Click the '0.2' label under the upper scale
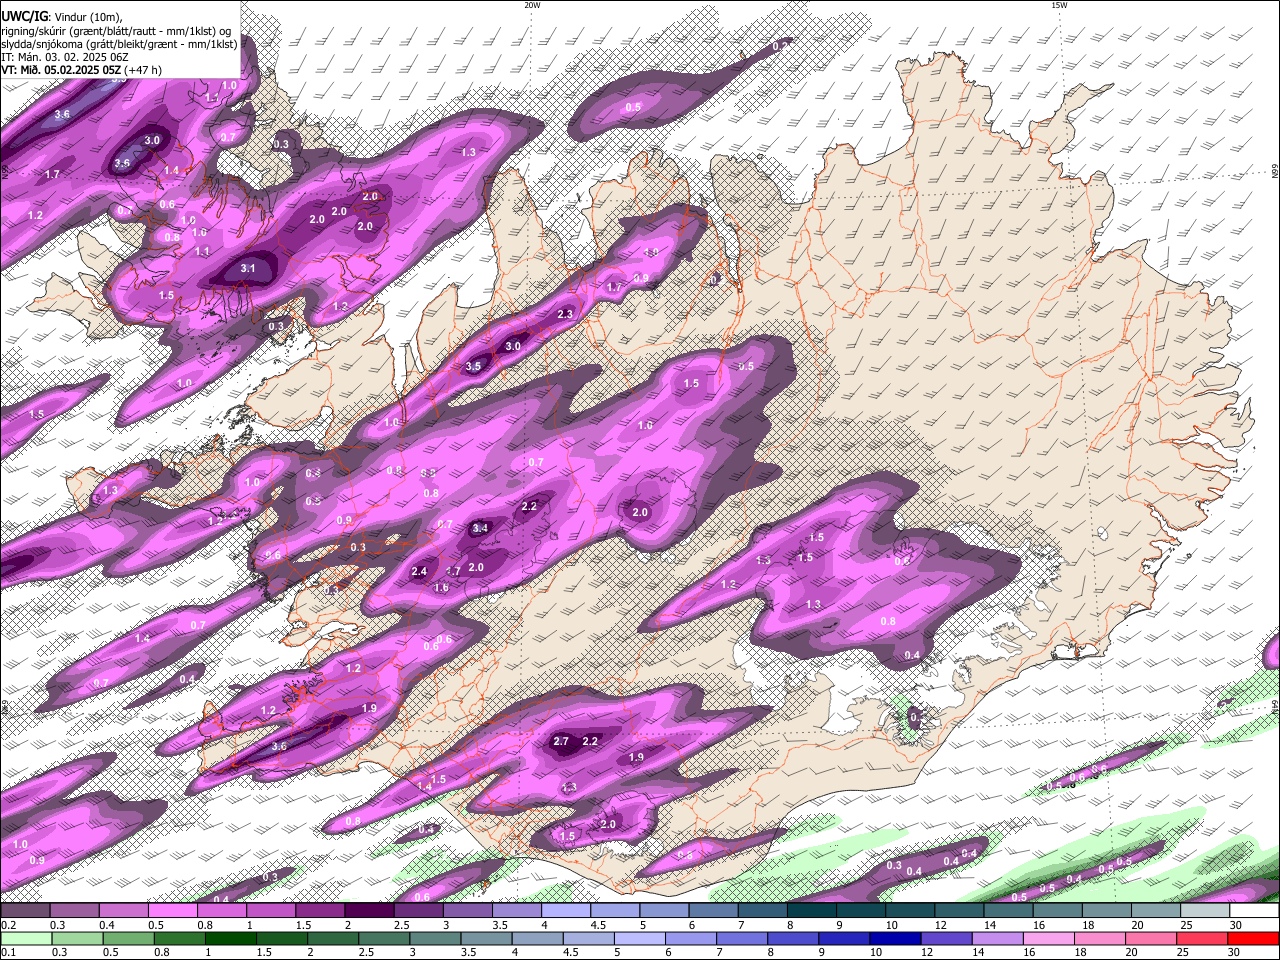 tap(7, 925)
